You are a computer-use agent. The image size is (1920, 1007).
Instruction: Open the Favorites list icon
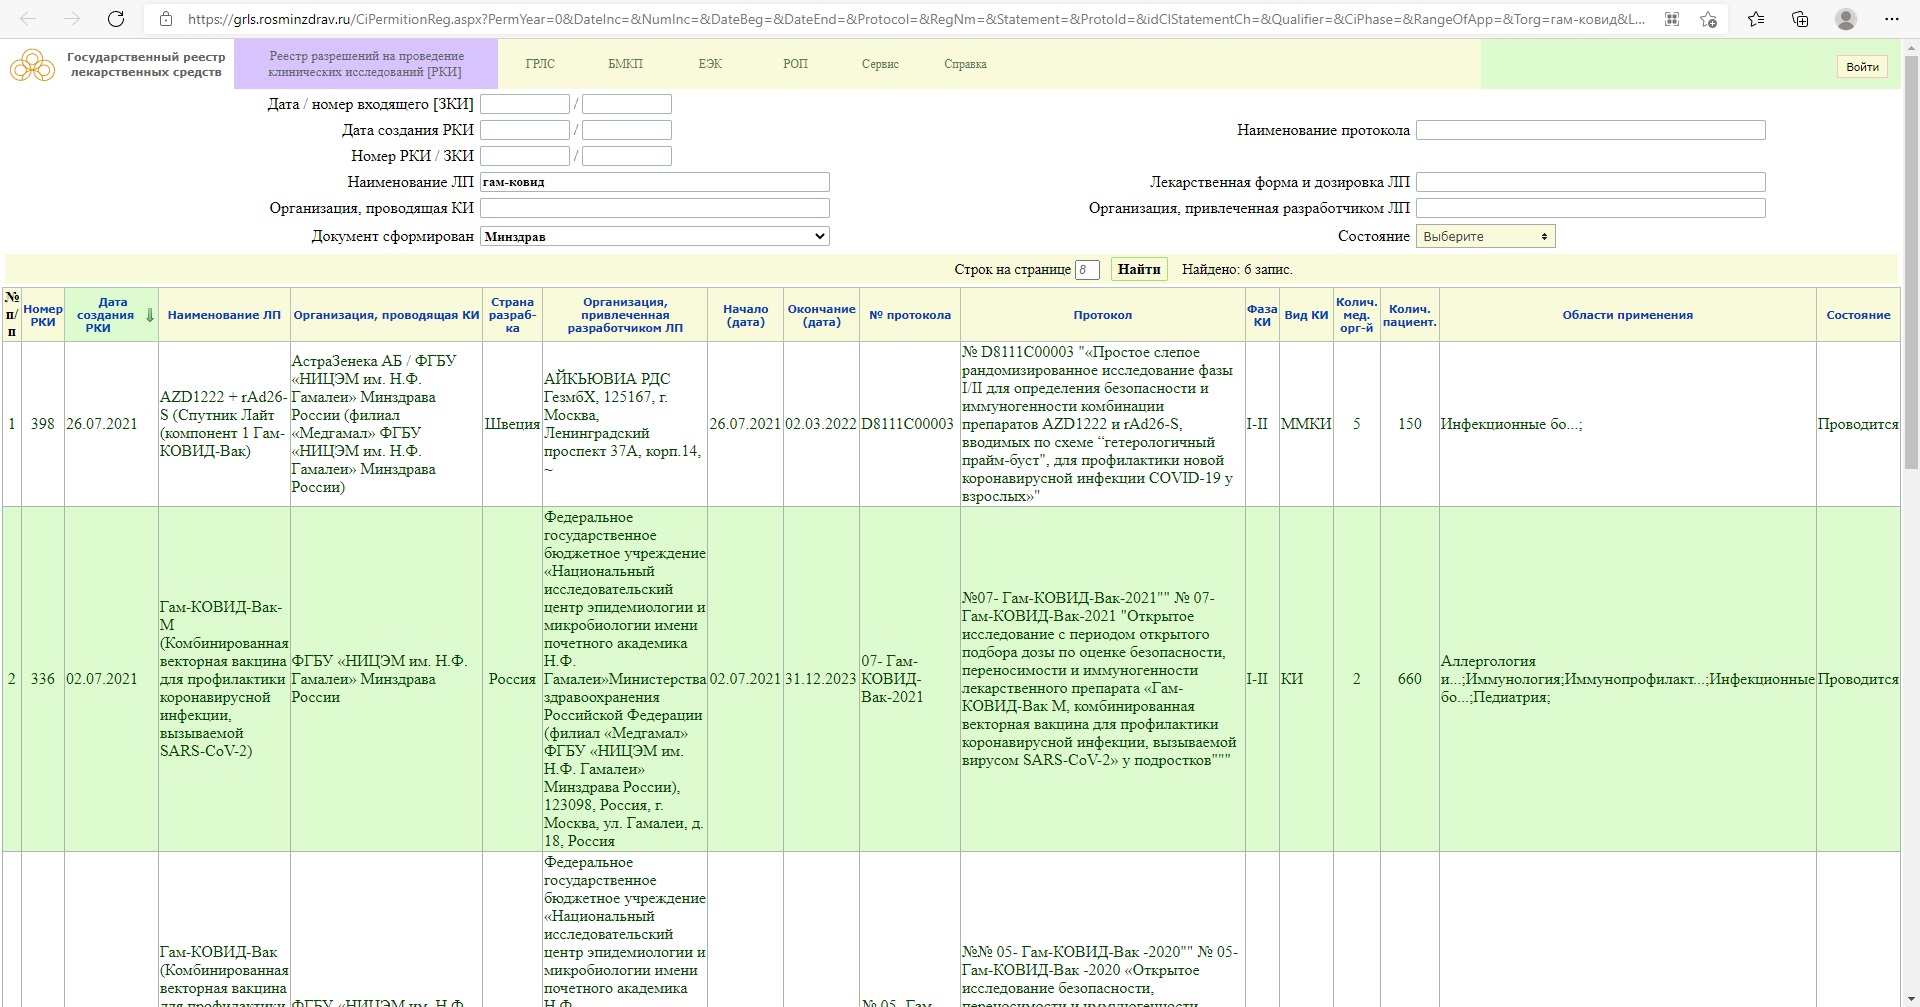click(1756, 19)
